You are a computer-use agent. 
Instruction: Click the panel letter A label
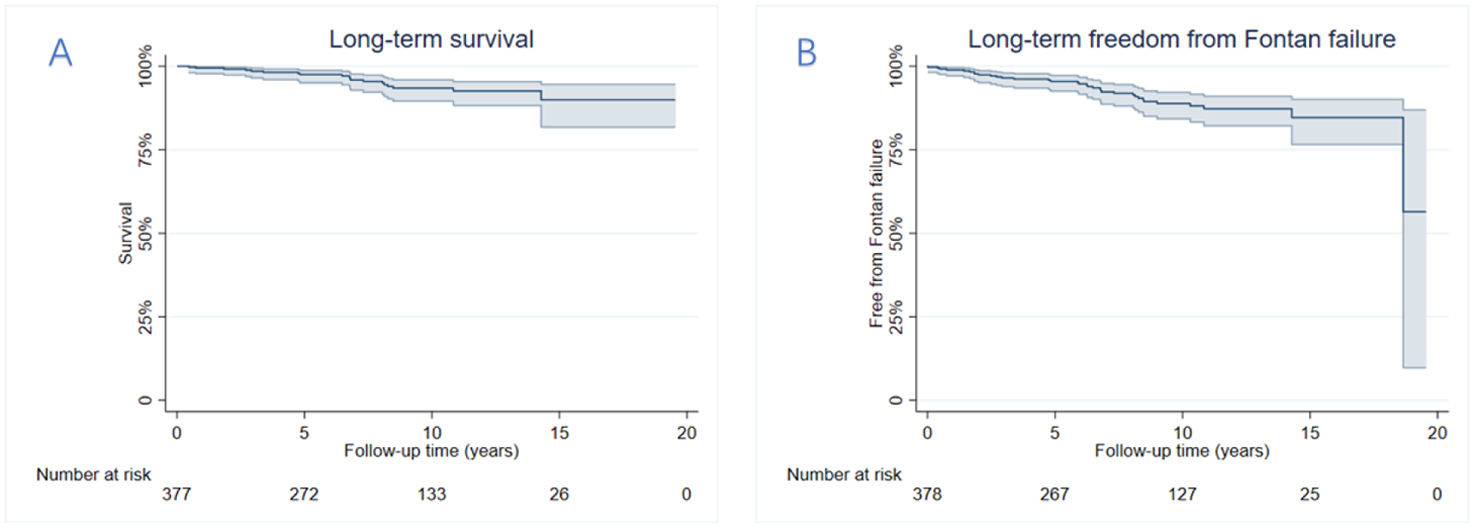[x=61, y=54]
